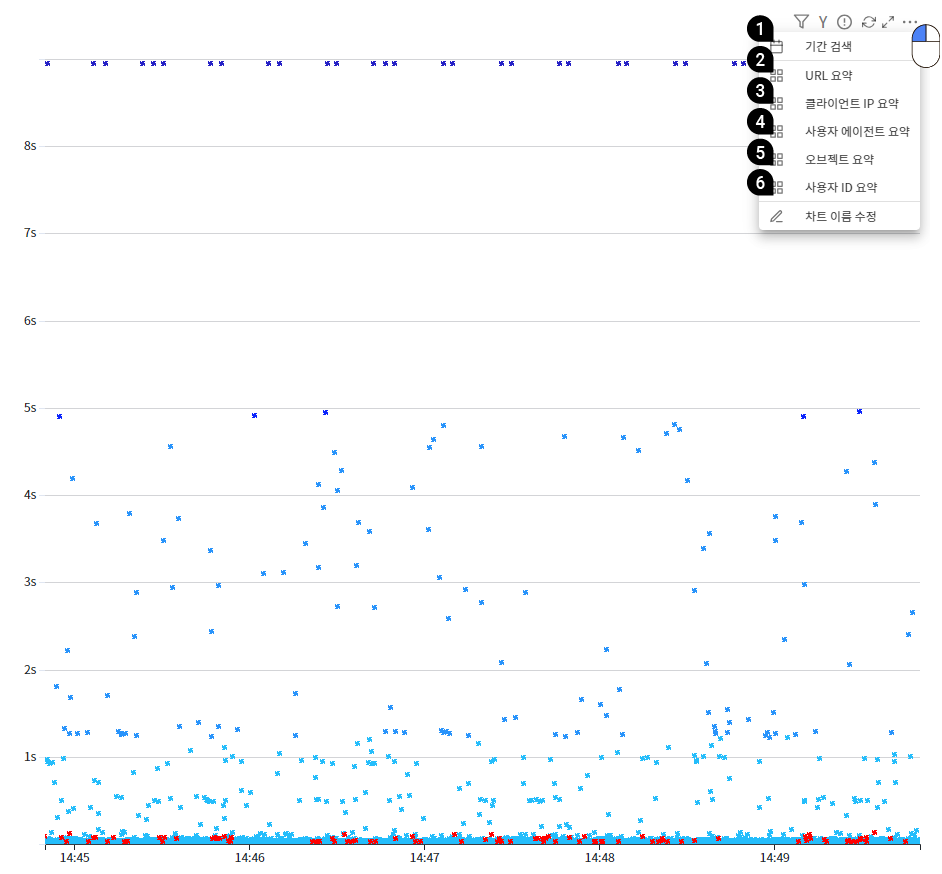Open 사용자 에이전트 요약 from the menu
This screenshot has height=874, width=942.
pos(857,131)
